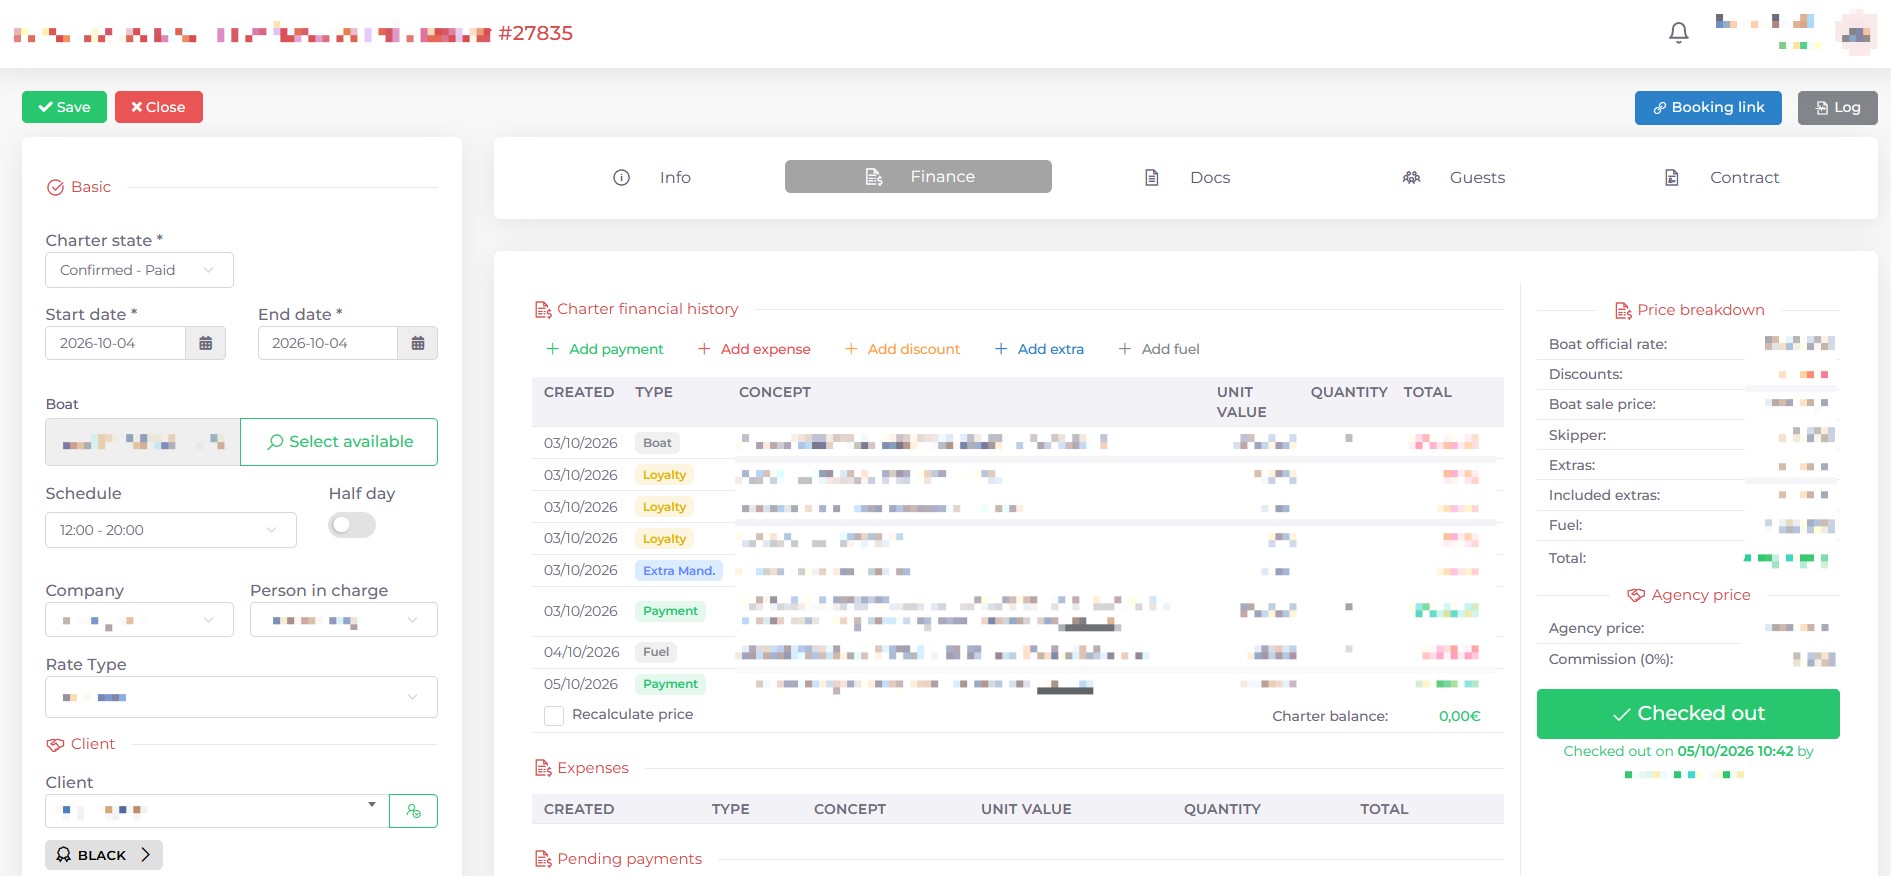Expand the Charter state dropdown
The width and height of the screenshot is (1891, 876).
(139, 270)
